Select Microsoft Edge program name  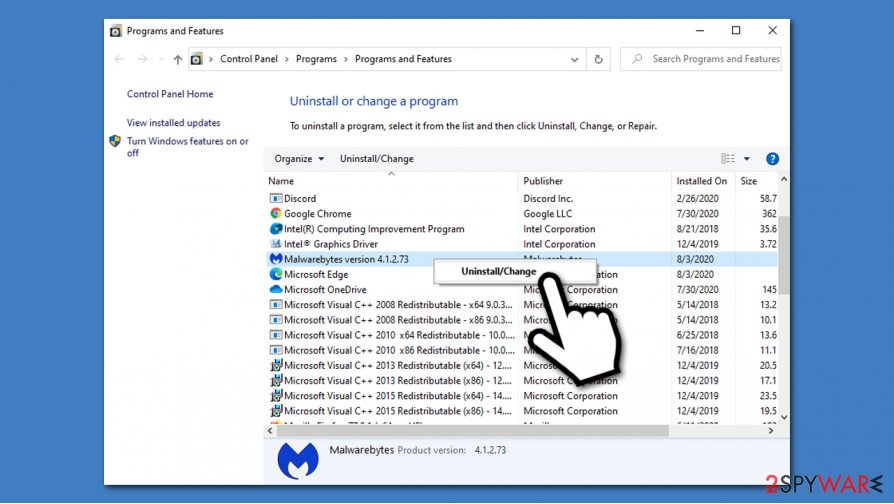316,274
